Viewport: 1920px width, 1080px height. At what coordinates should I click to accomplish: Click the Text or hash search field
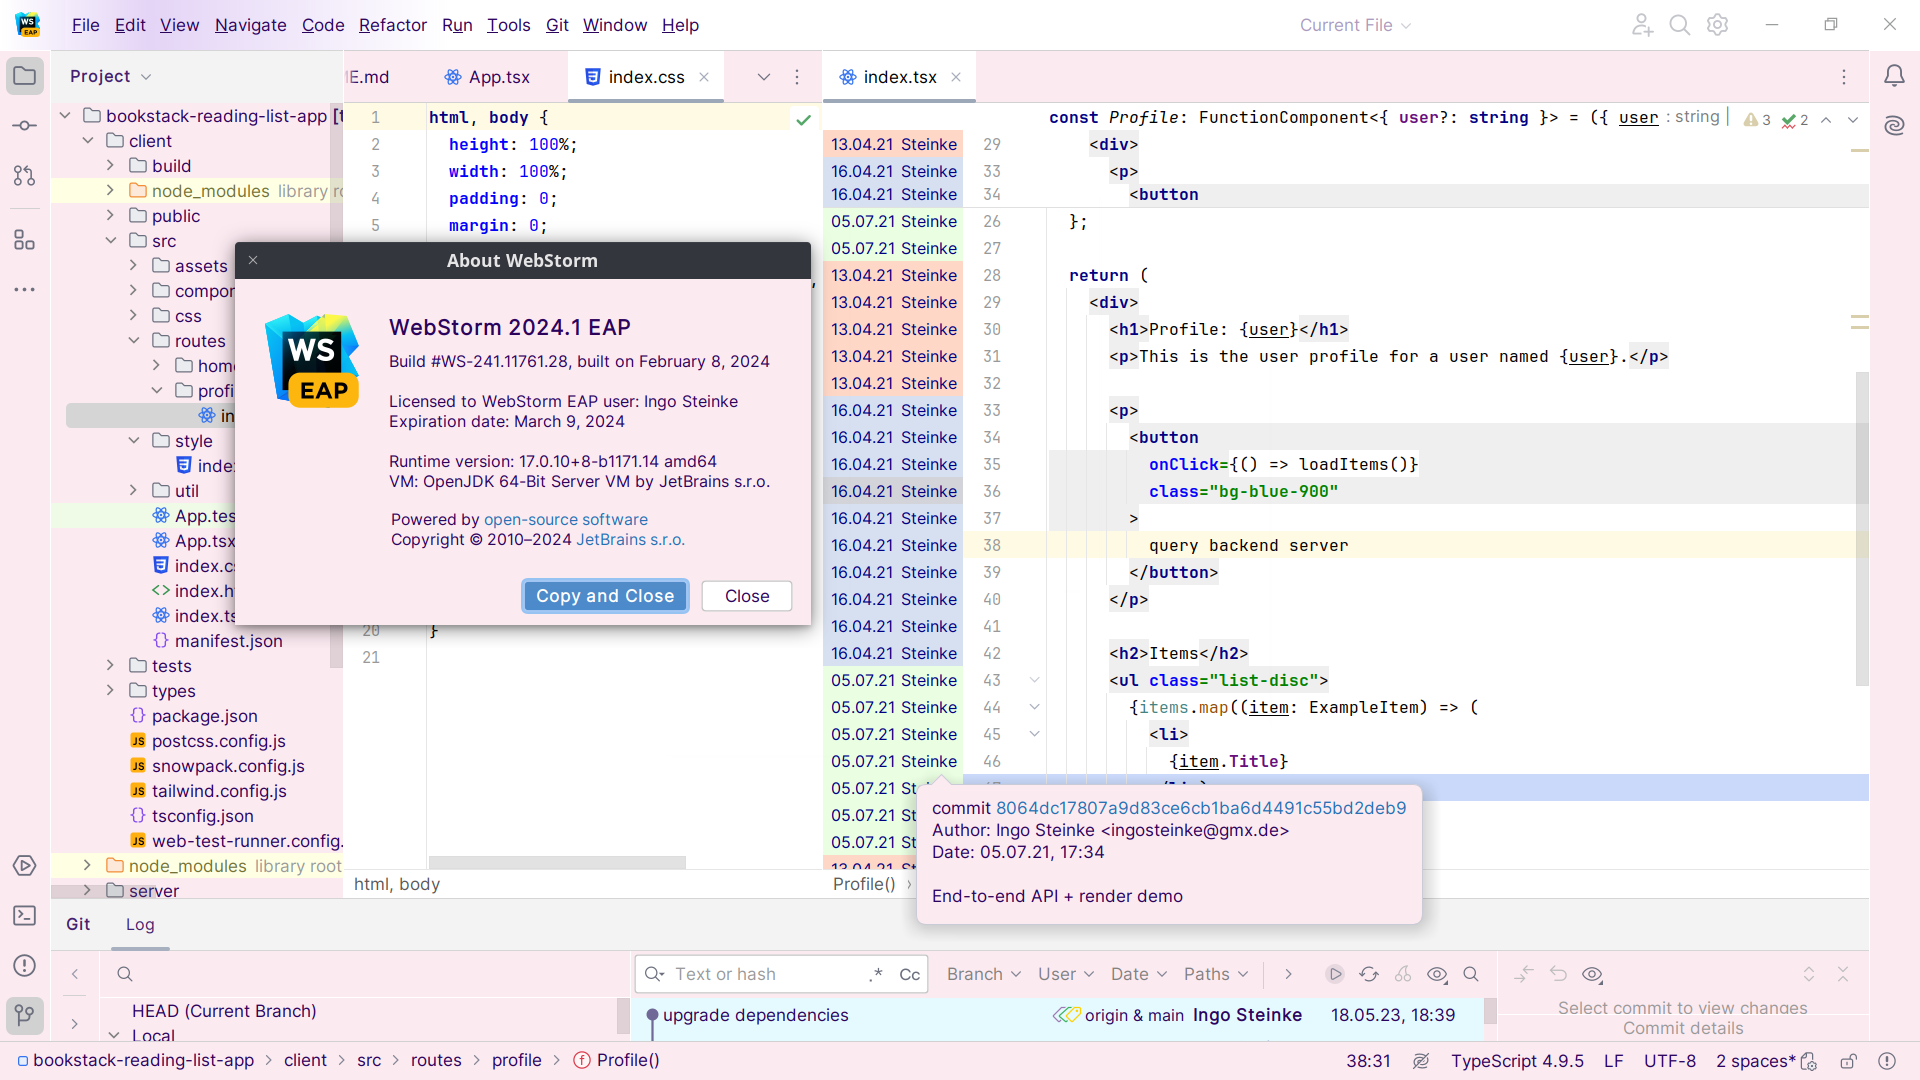765,974
